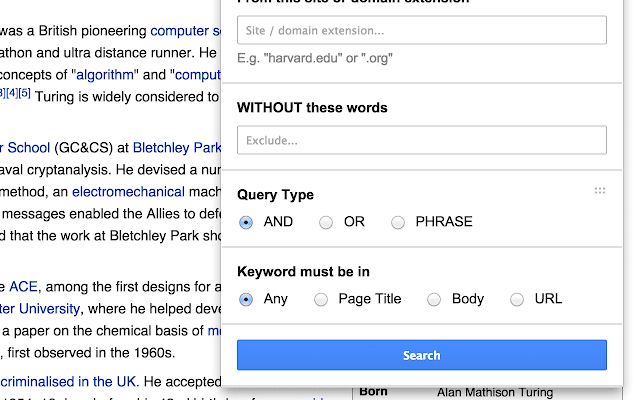Jump to citation reference [5]

(x=24, y=94)
